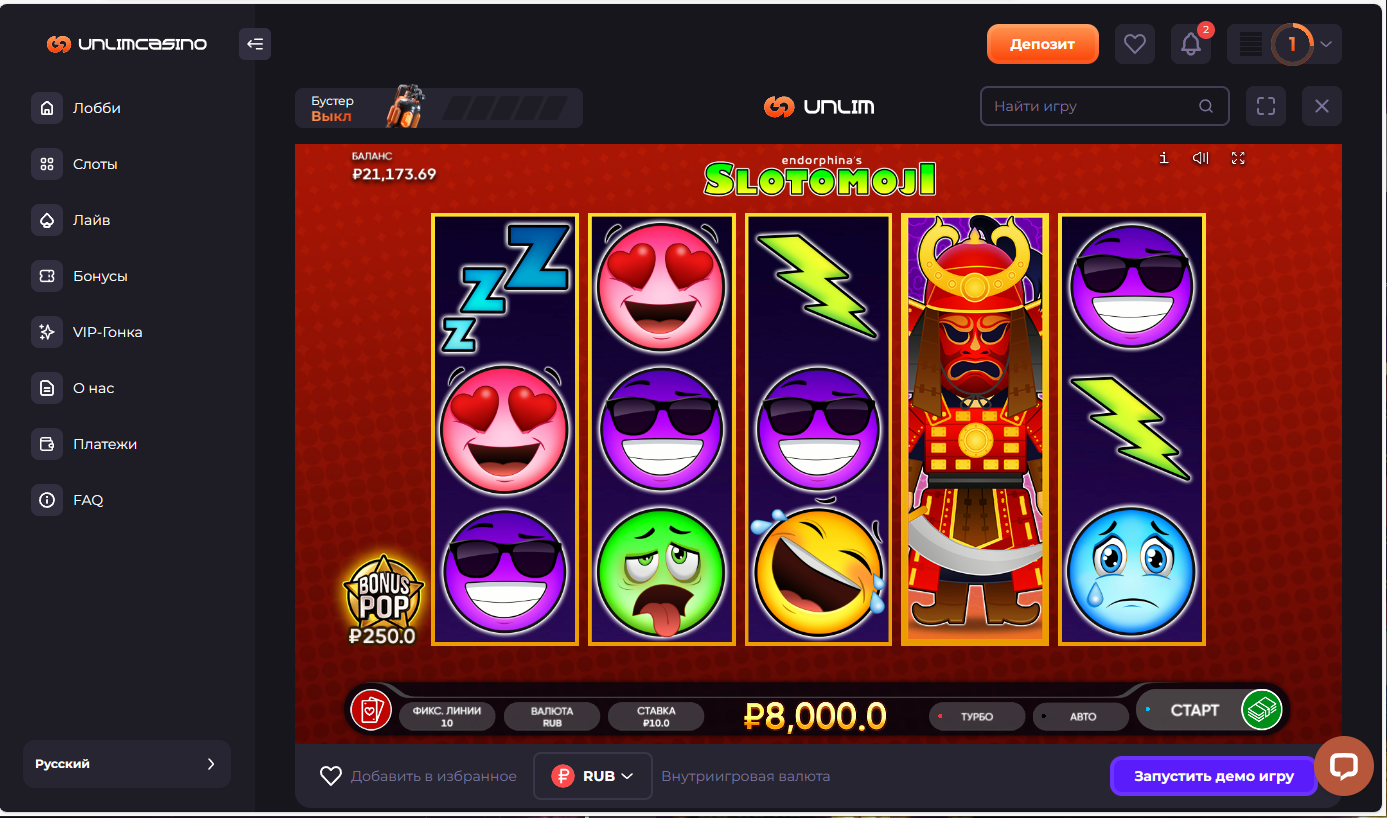This screenshot has width=1387, height=818.
Task: Open the red card gamble icon
Action: click(x=371, y=710)
